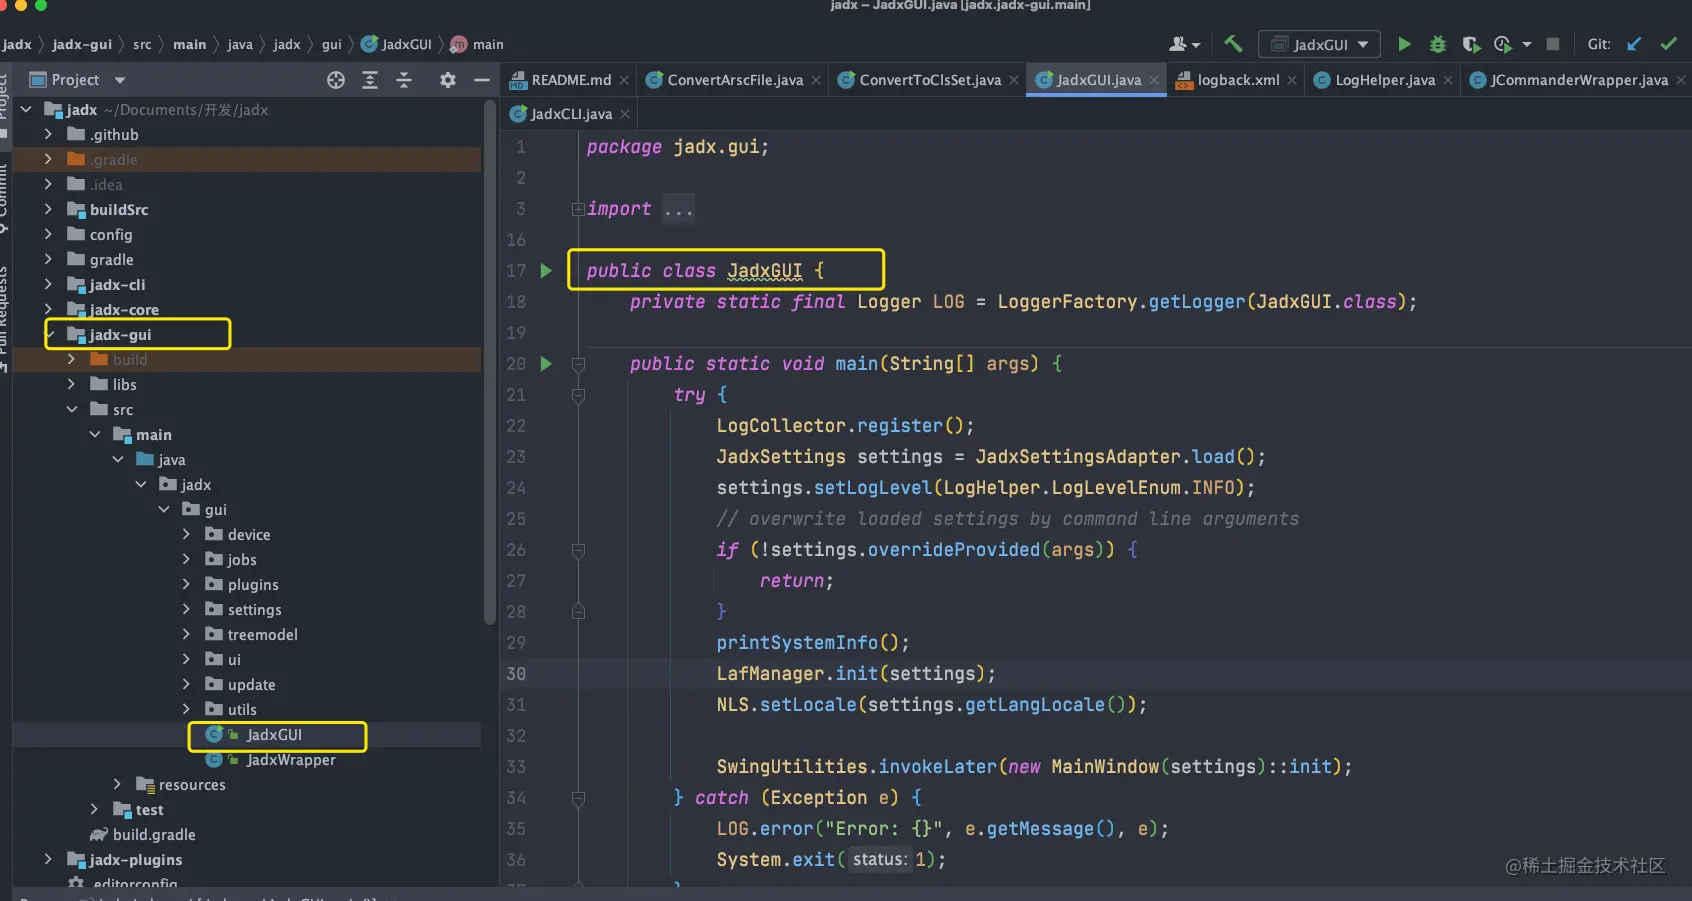Expand the jadx-plugins module
The image size is (1692, 901).
coord(48,859)
